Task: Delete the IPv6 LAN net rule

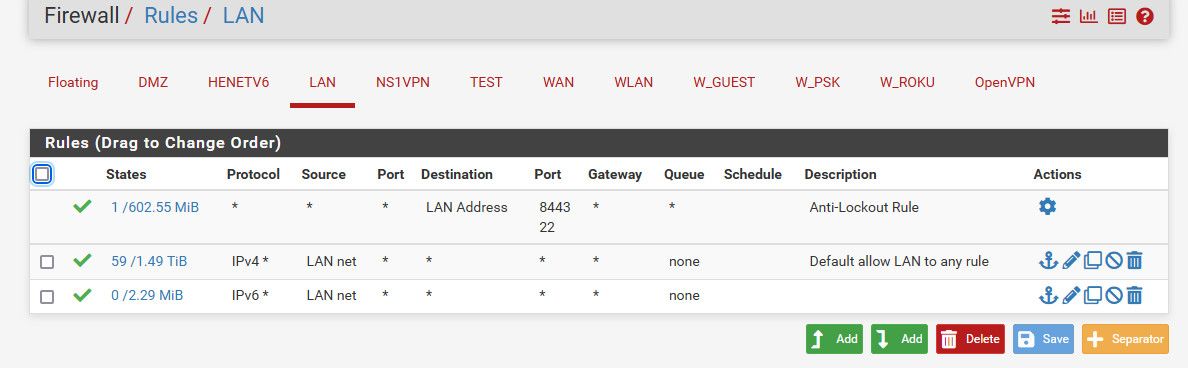Action: [1134, 295]
